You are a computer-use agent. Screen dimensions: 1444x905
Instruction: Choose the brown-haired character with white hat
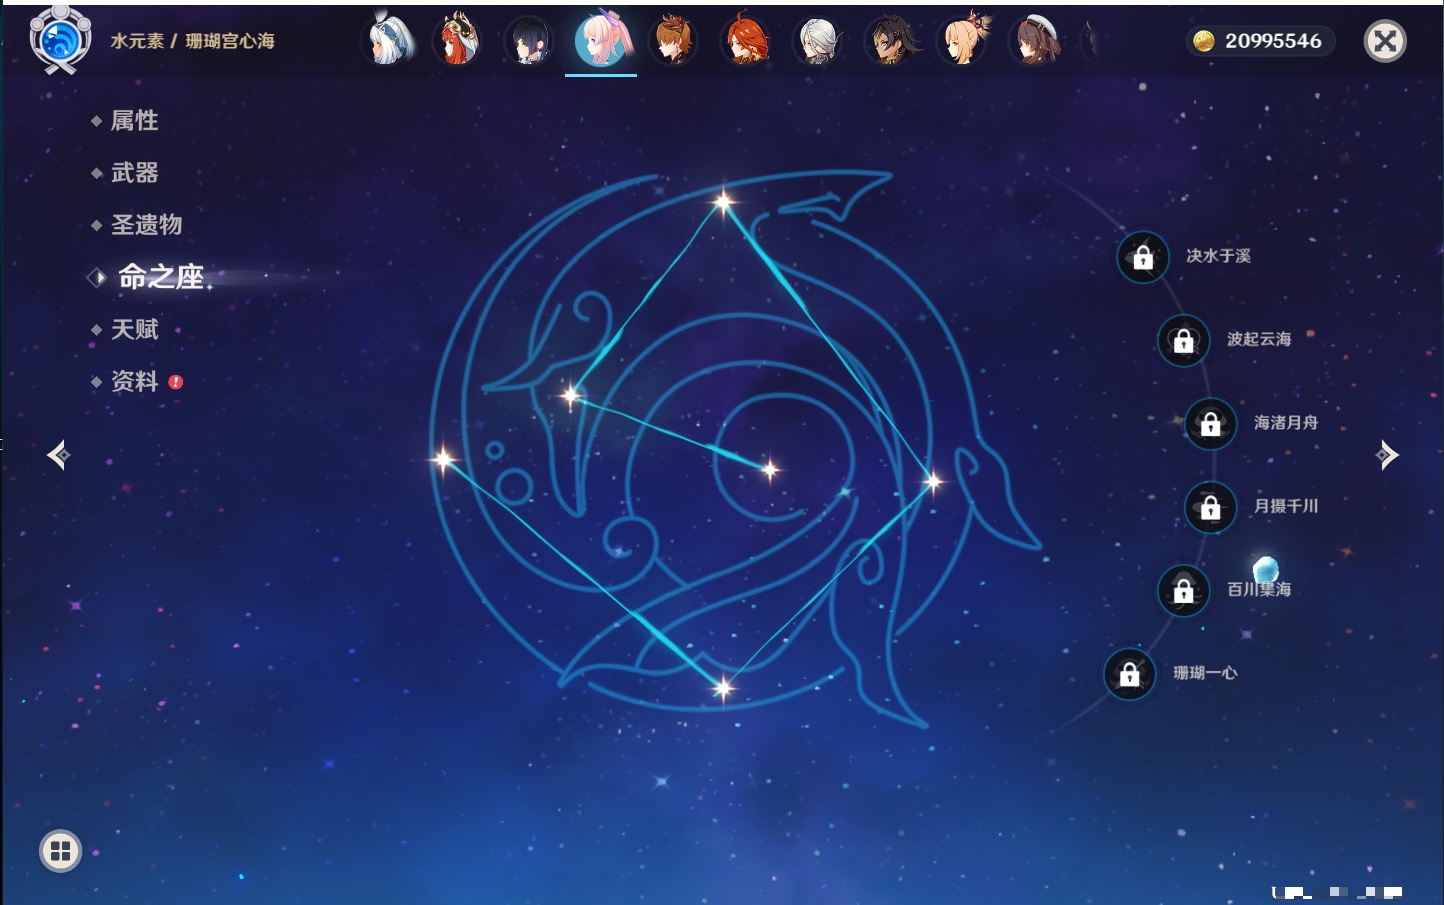[1035, 41]
